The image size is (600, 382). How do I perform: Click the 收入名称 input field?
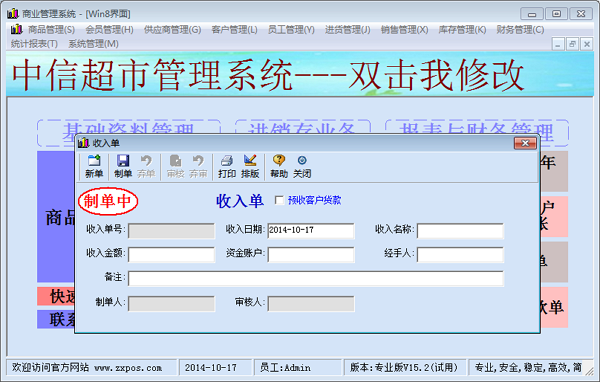[460, 231]
